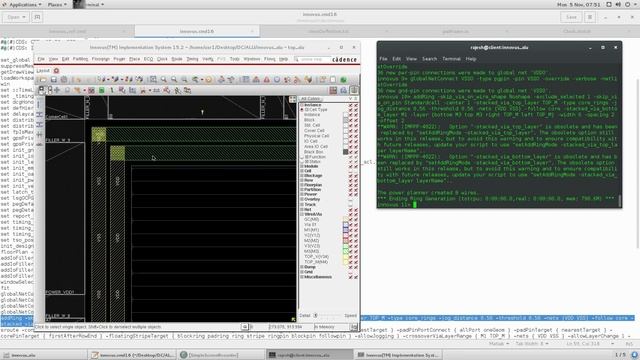Click the zoom out magnifier icon
This screenshot has width=640, height=360.
click(x=174, y=79)
